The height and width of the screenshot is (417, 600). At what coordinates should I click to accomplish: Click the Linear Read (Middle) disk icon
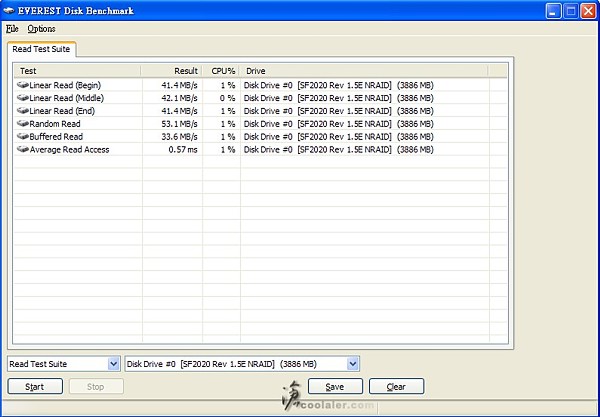pos(23,98)
